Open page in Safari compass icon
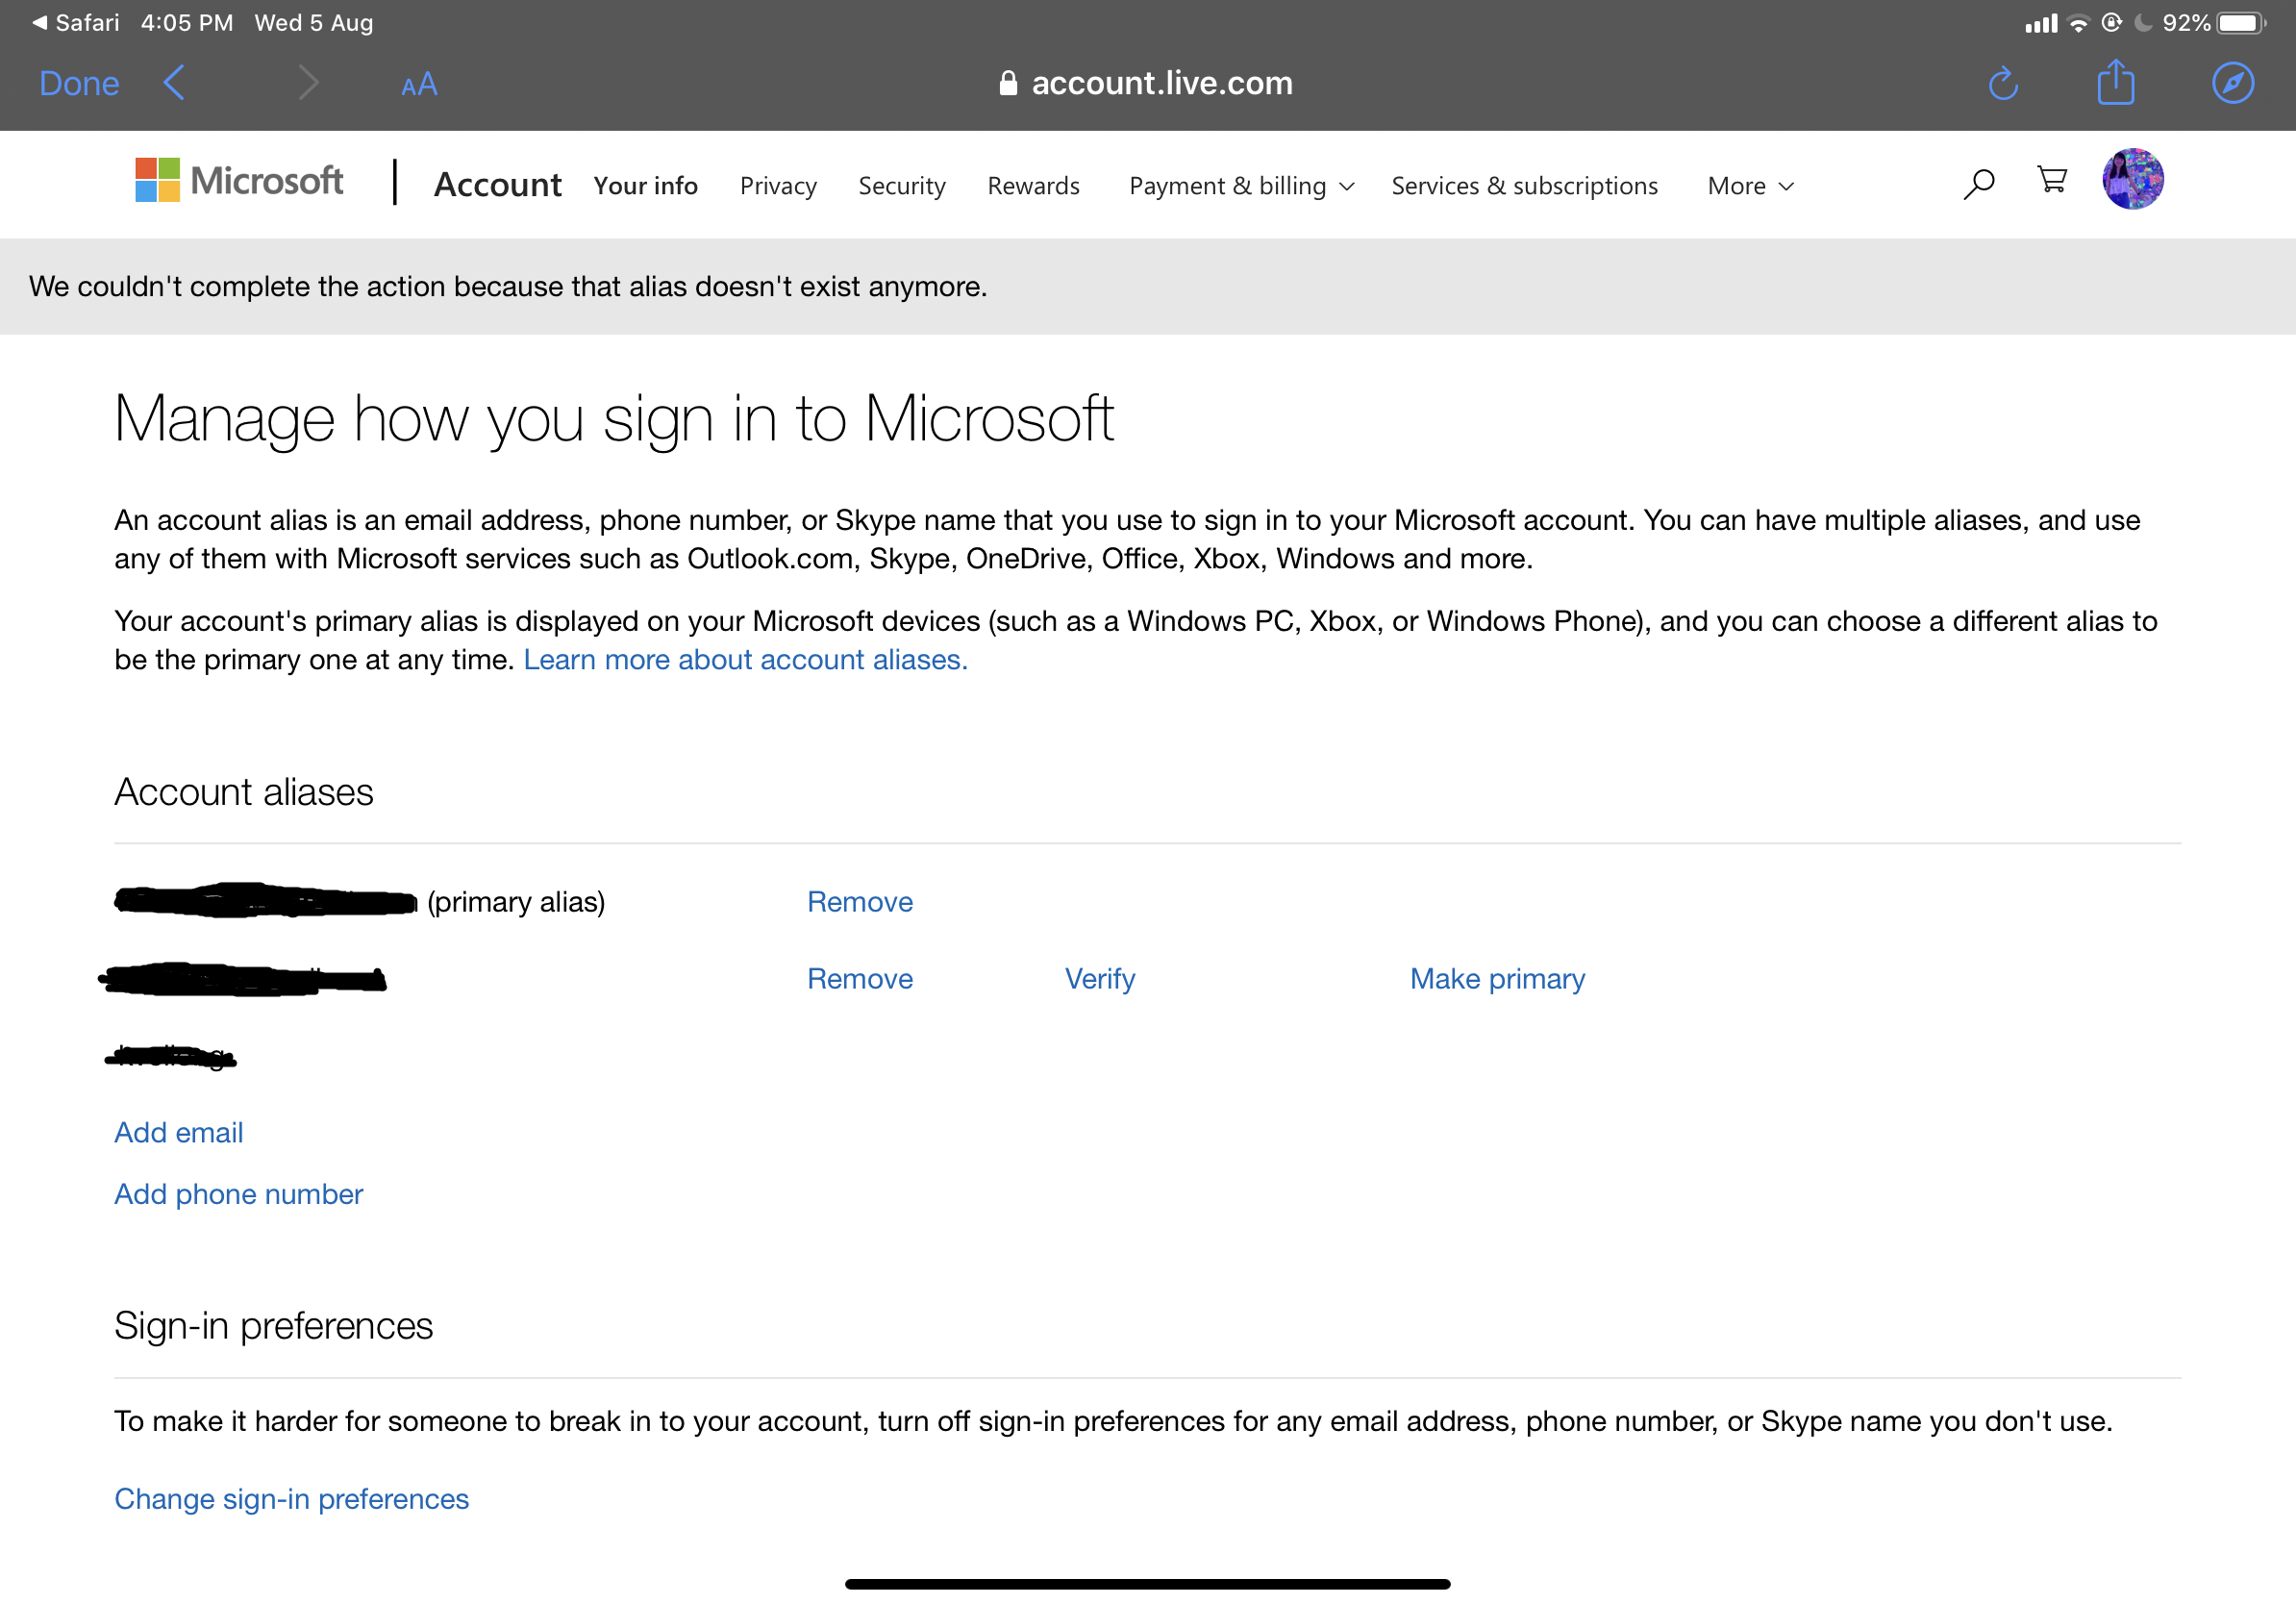Screen dimensions: 2296x1604 2233,83
